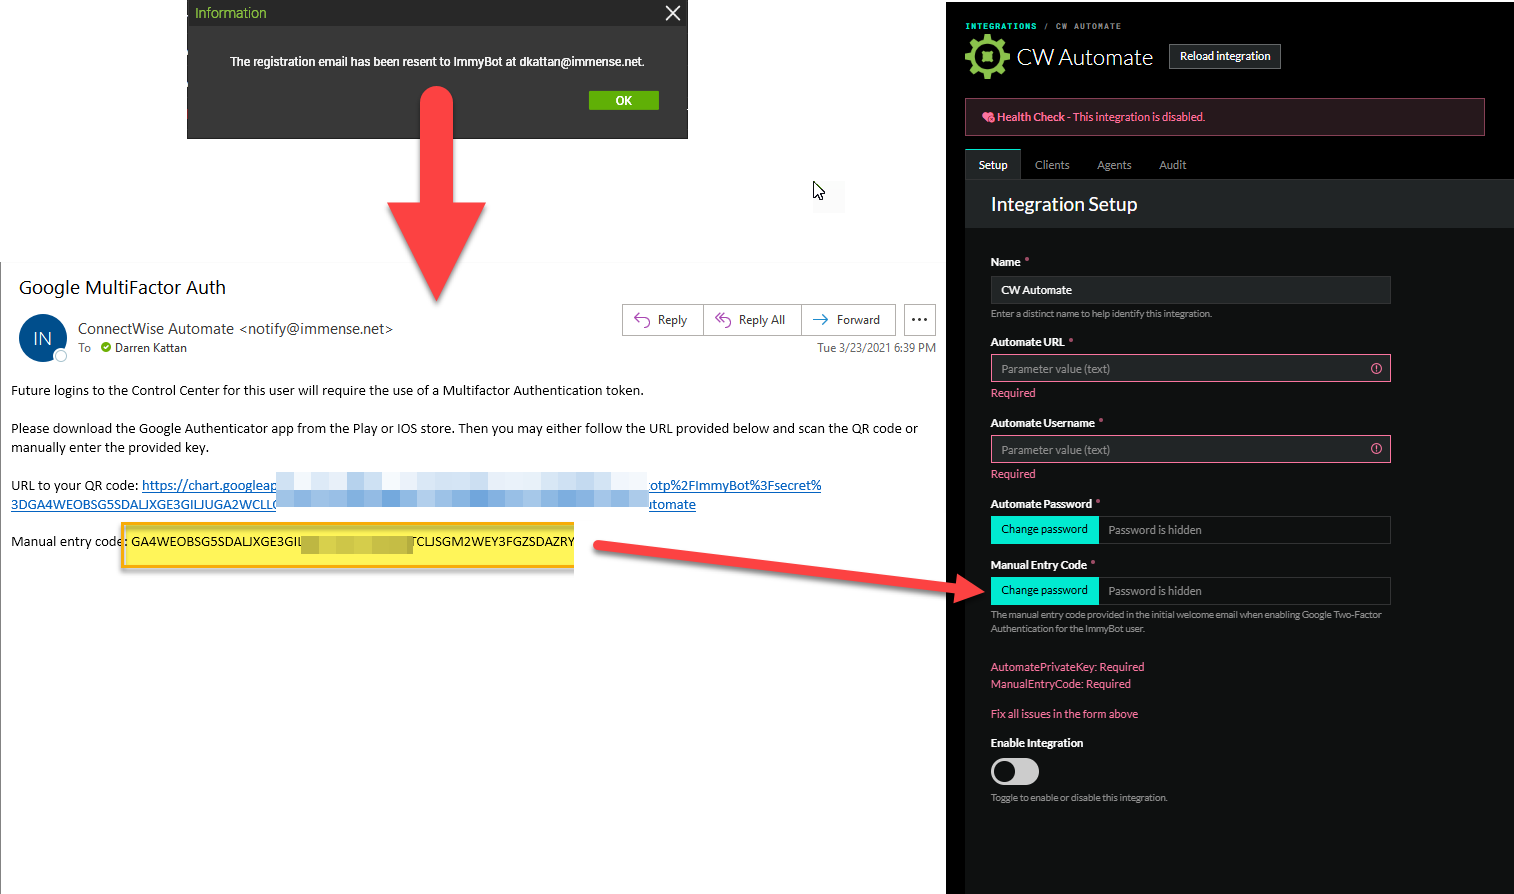
Task: Forward the Google MultiFactor Auth email
Action: tap(847, 320)
